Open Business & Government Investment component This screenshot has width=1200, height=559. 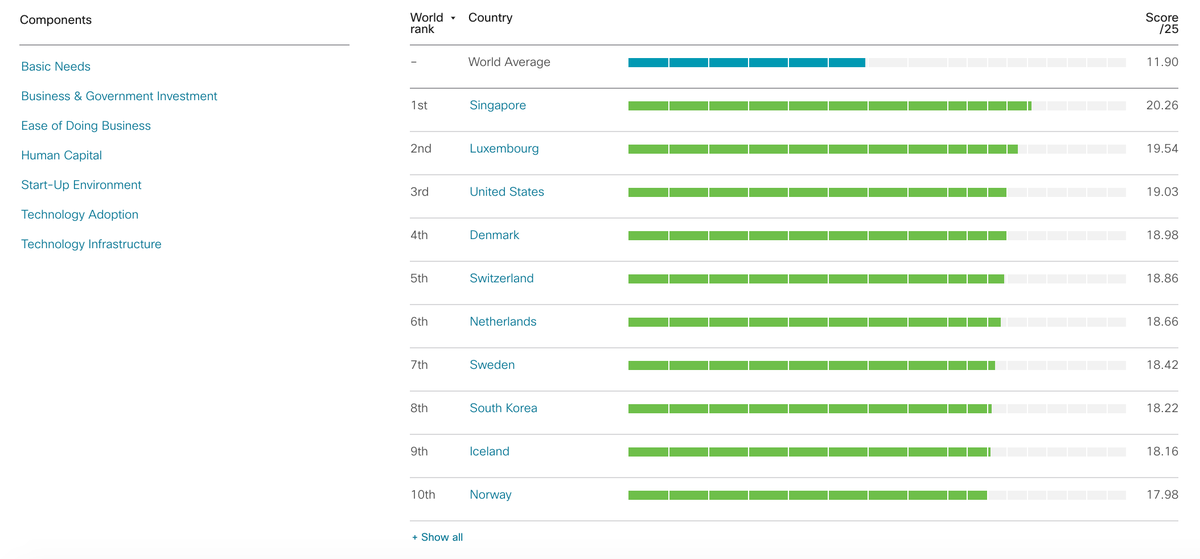[119, 96]
